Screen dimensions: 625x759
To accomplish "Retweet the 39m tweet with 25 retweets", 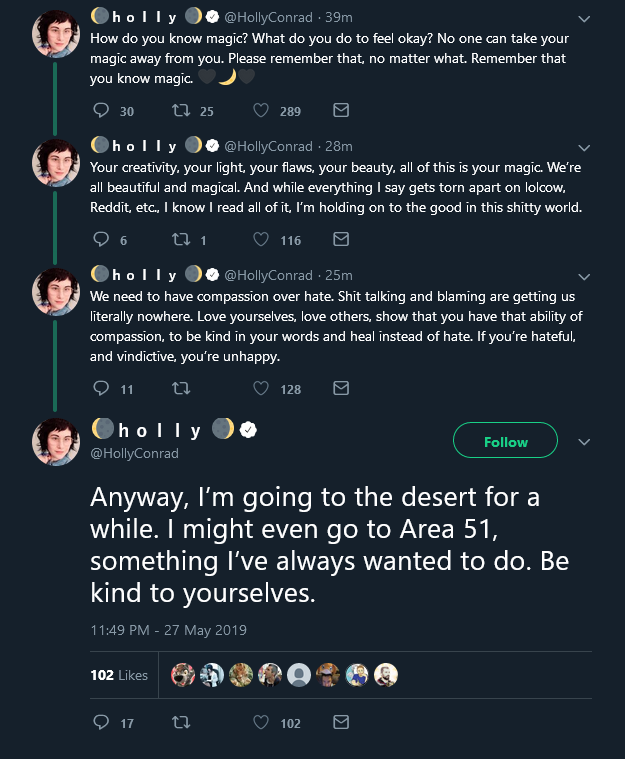I will (181, 110).
